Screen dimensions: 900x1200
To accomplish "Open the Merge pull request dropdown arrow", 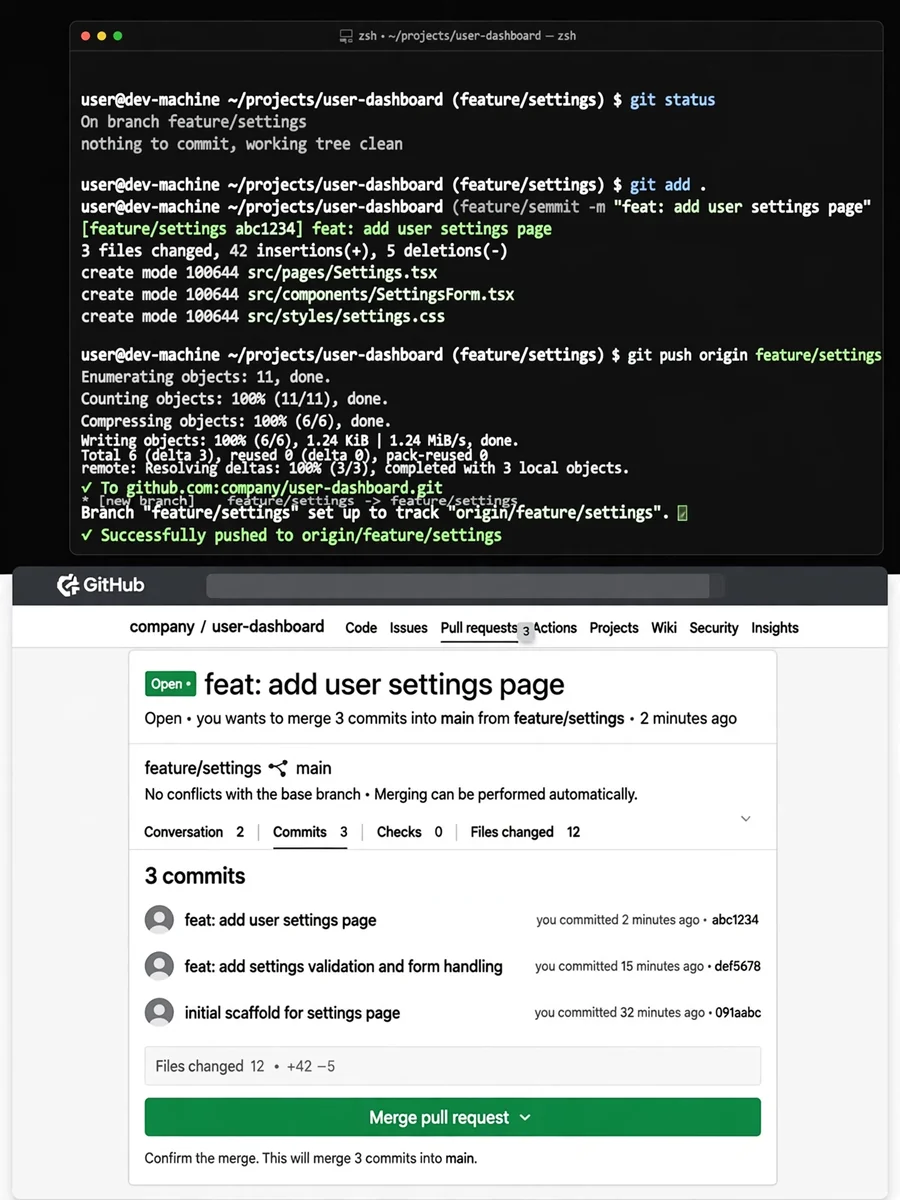I will (525, 1118).
